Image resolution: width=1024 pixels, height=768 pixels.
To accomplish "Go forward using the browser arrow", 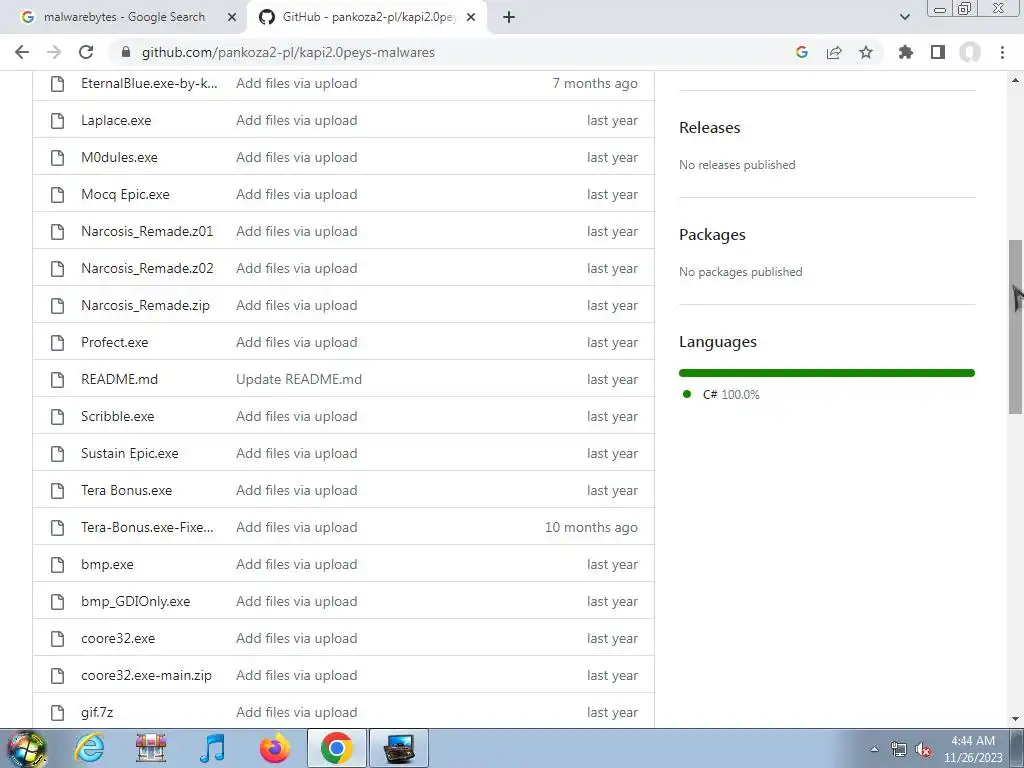I will (54, 52).
